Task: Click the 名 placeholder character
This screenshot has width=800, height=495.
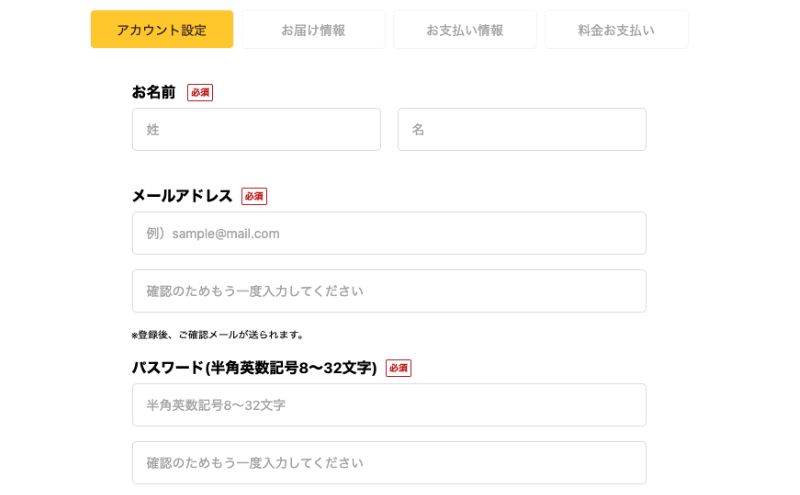Action: point(418,130)
